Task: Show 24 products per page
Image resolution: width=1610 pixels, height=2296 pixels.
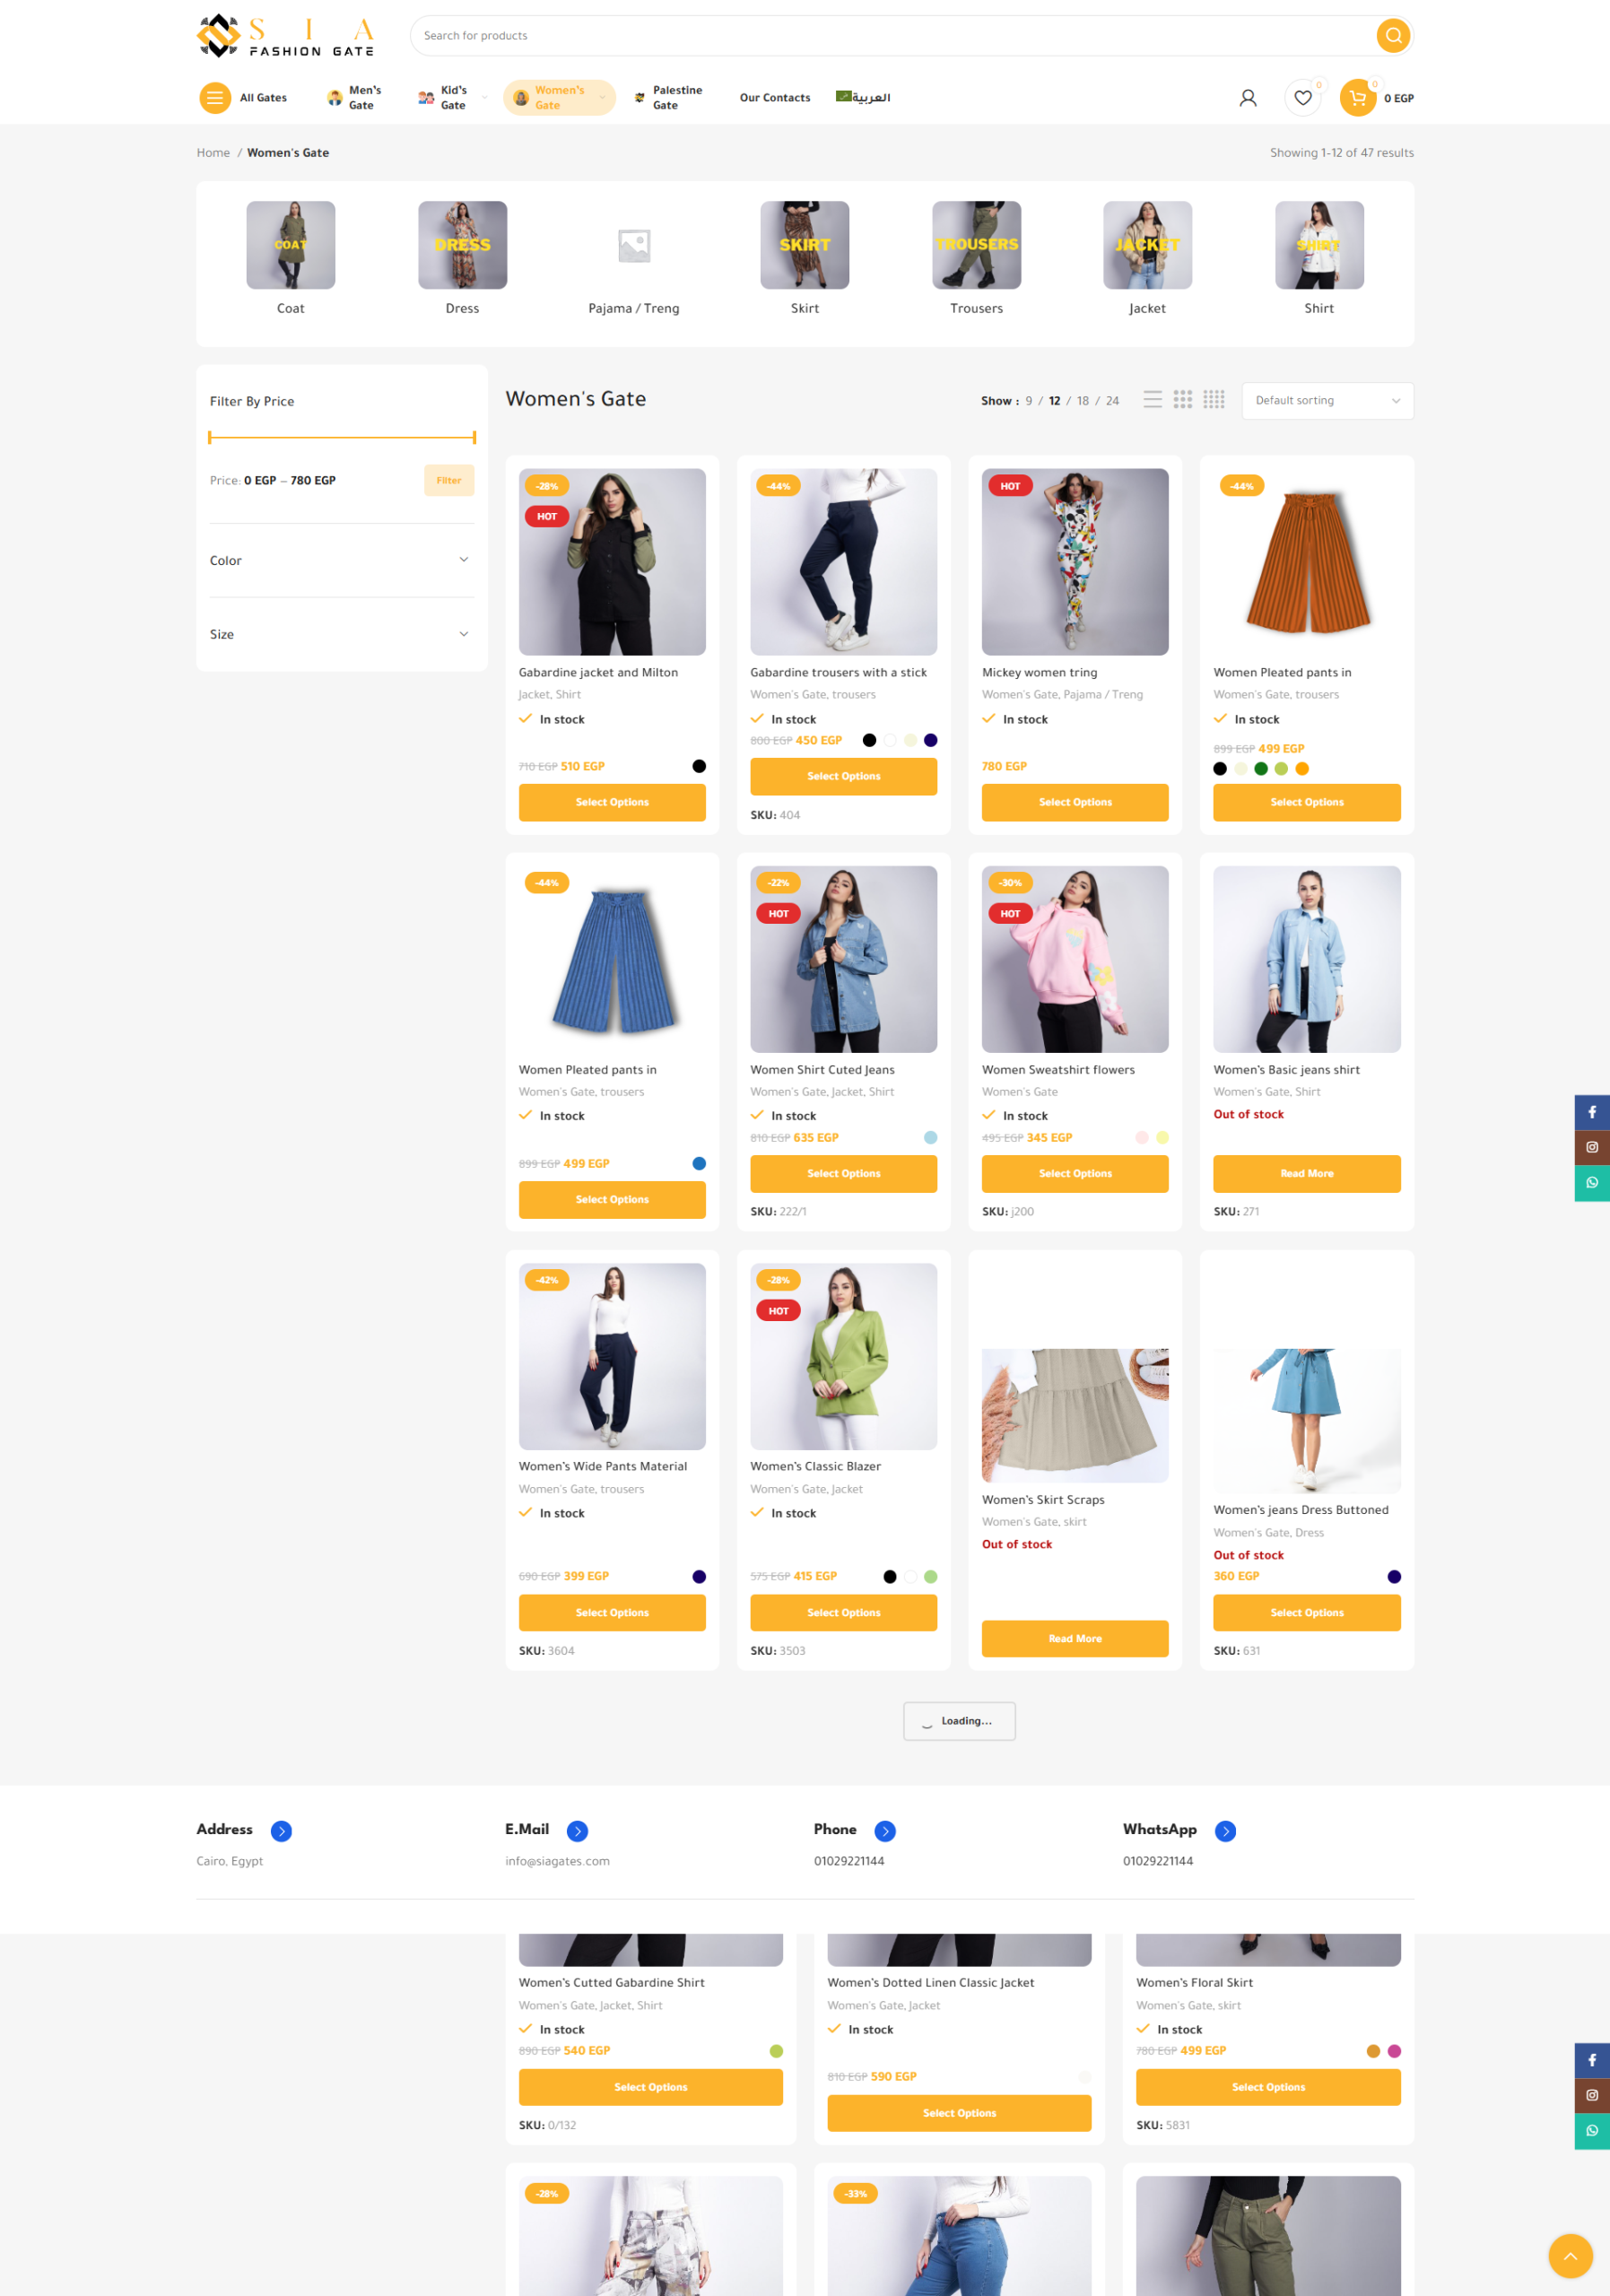Action: tap(1112, 401)
